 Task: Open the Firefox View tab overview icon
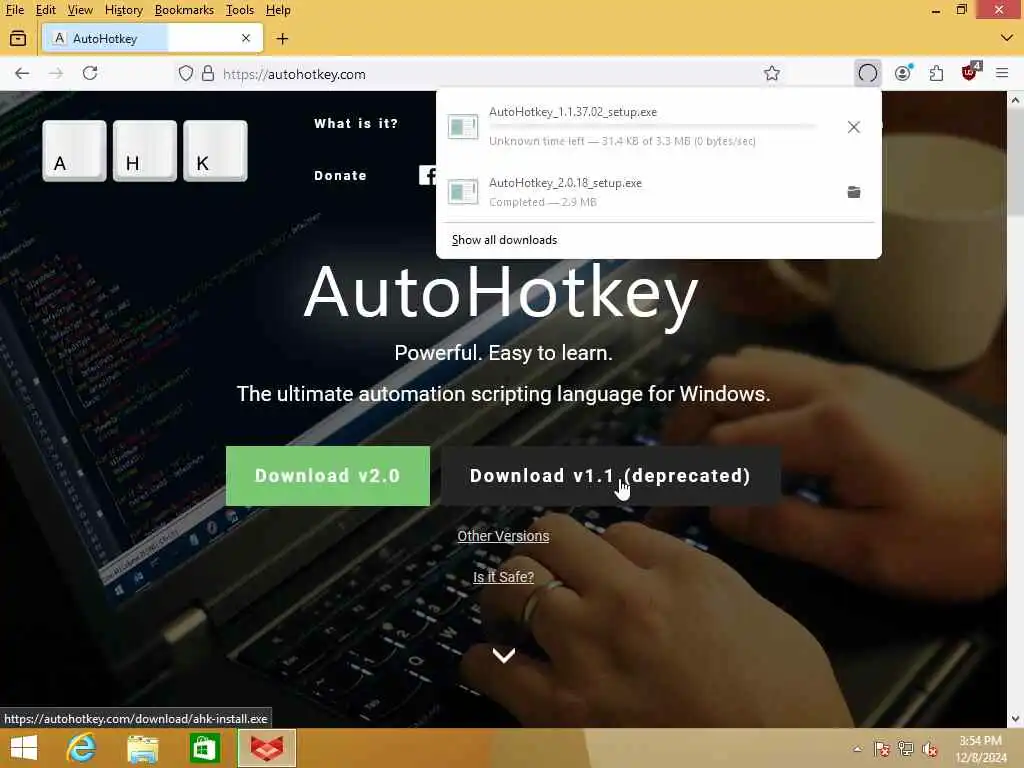pos(18,39)
